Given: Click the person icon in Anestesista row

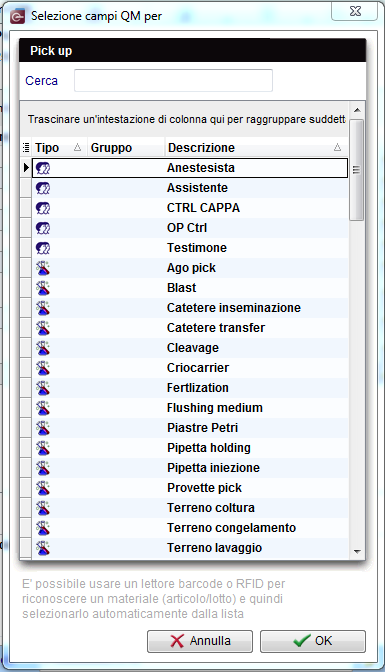Looking at the screenshot, I should point(43,168).
